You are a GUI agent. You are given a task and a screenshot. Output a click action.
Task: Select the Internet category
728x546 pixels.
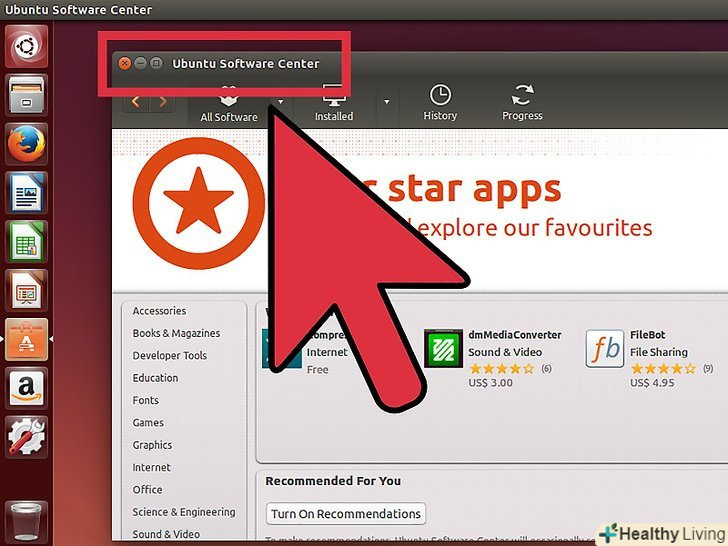(x=151, y=467)
